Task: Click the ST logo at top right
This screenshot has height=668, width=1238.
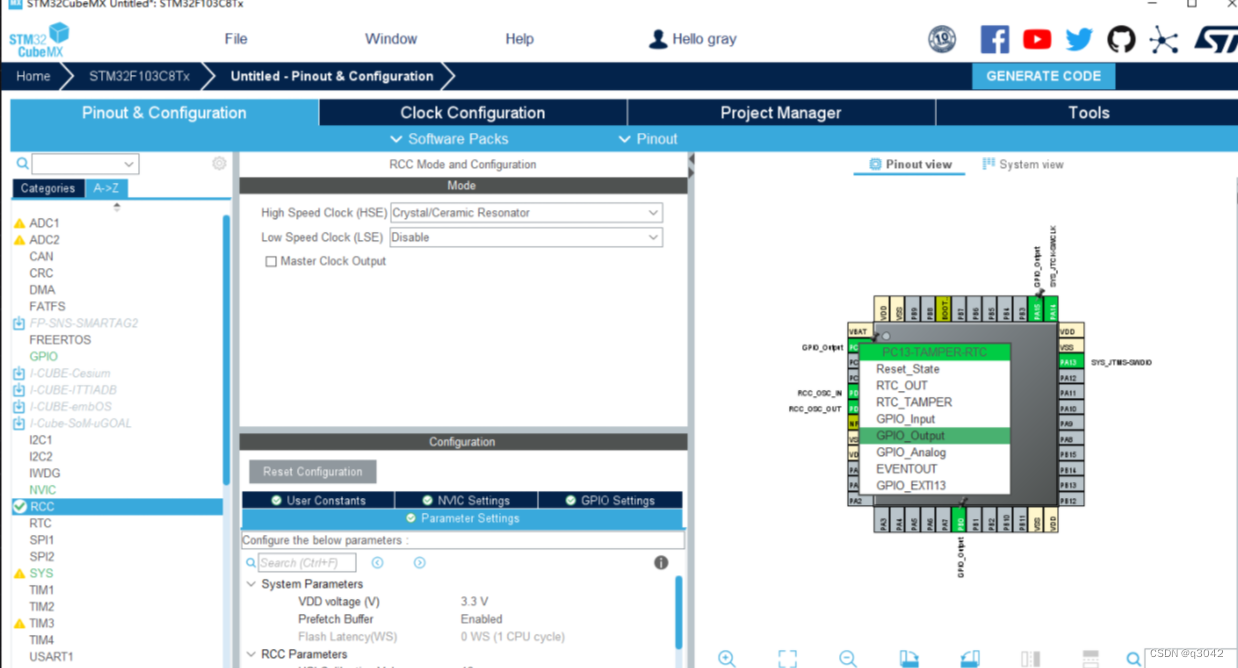Action: (x=1215, y=39)
